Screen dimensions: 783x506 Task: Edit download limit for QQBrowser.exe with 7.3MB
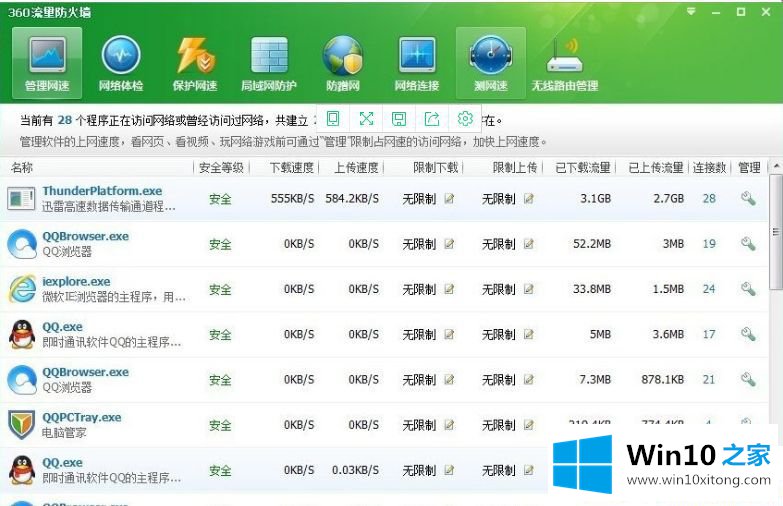tap(449, 380)
